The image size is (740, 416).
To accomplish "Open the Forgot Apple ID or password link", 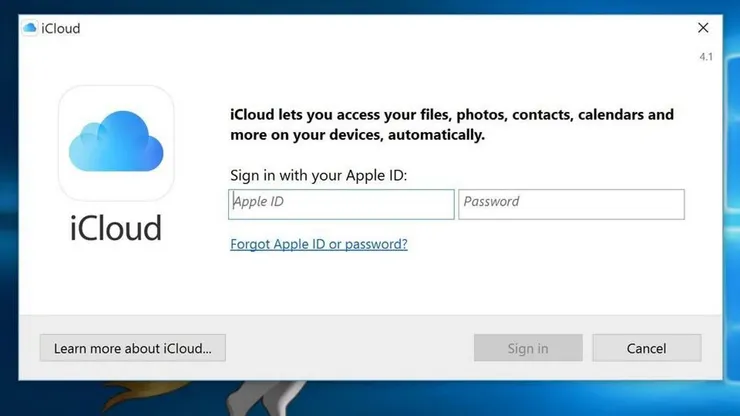I will click(319, 244).
